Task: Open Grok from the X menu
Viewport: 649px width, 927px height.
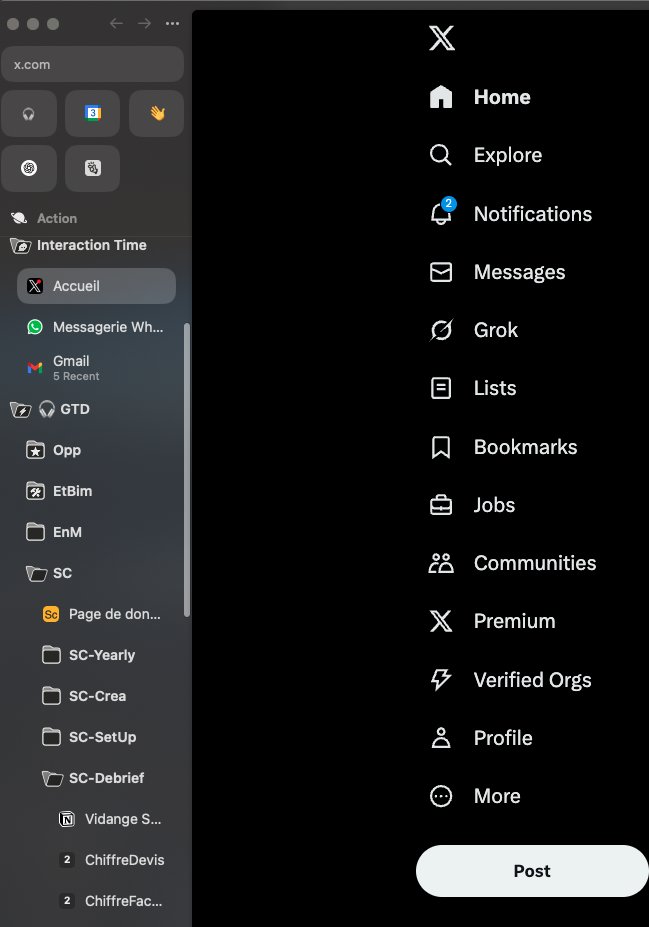Action: click(473, 330)
